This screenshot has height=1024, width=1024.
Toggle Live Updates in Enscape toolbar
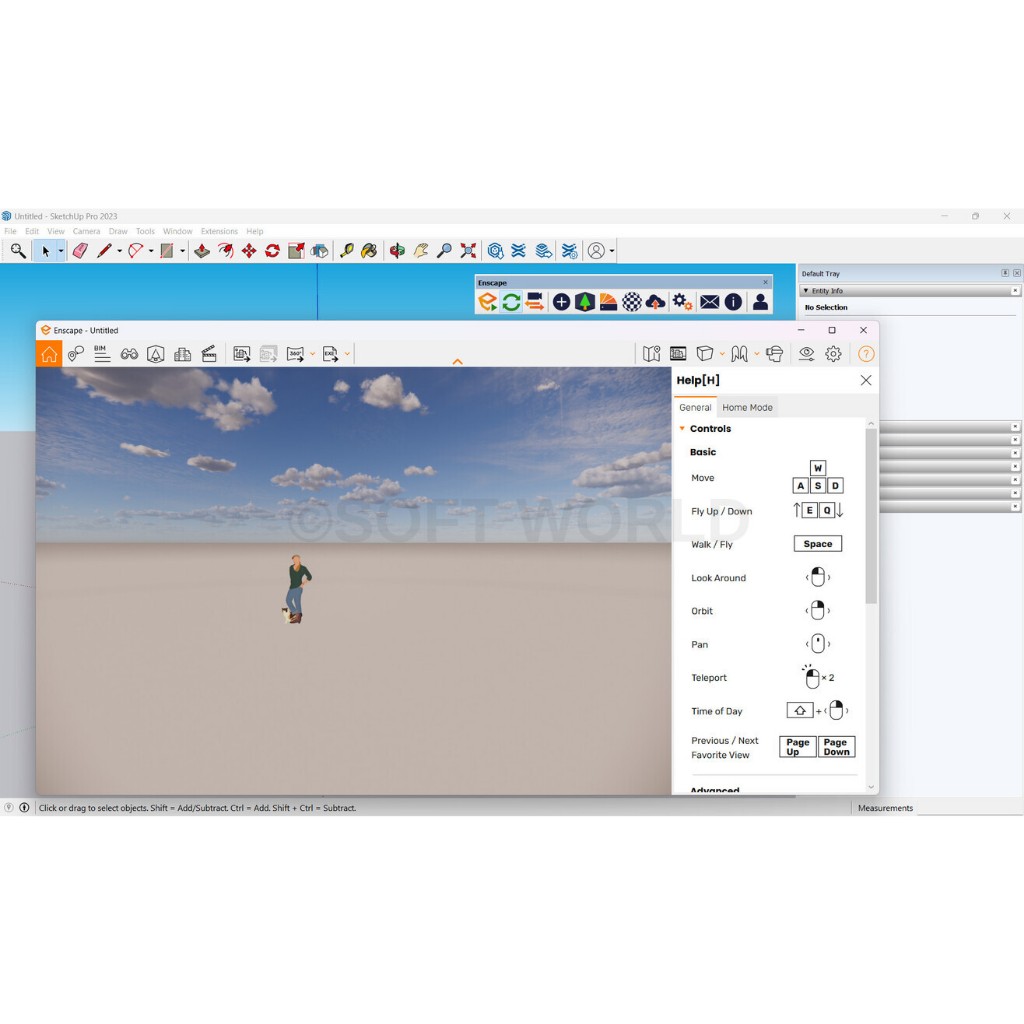click(511, 302)
